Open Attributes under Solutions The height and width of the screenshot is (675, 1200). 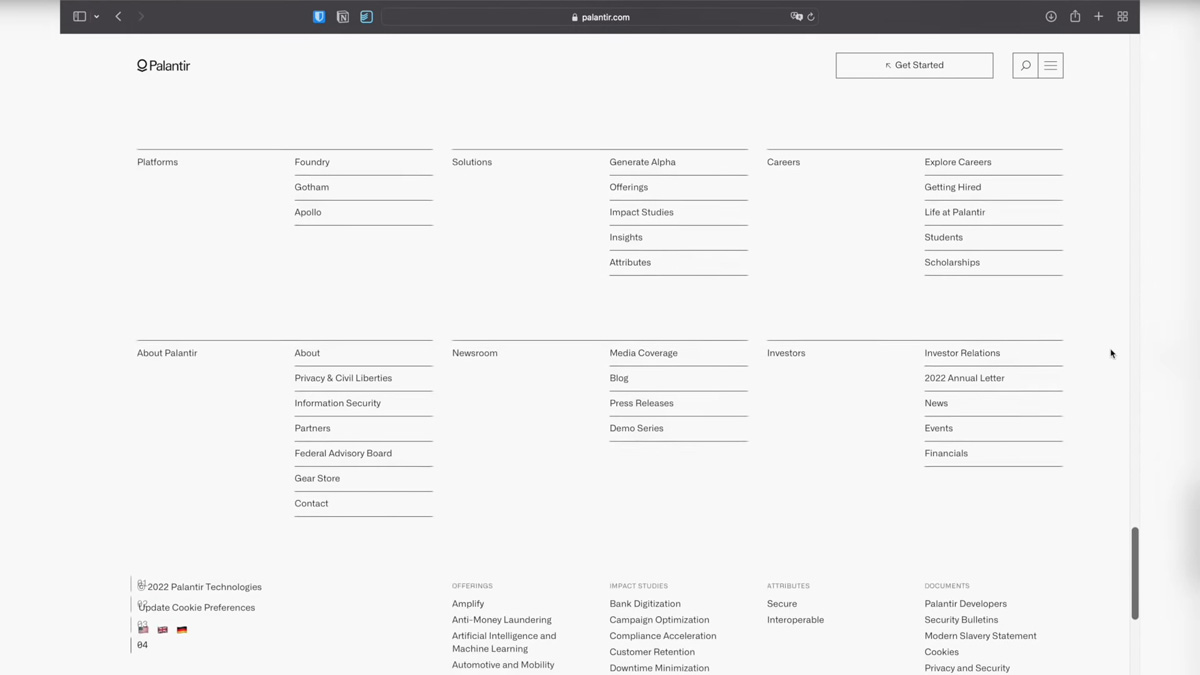coord(630,262)
